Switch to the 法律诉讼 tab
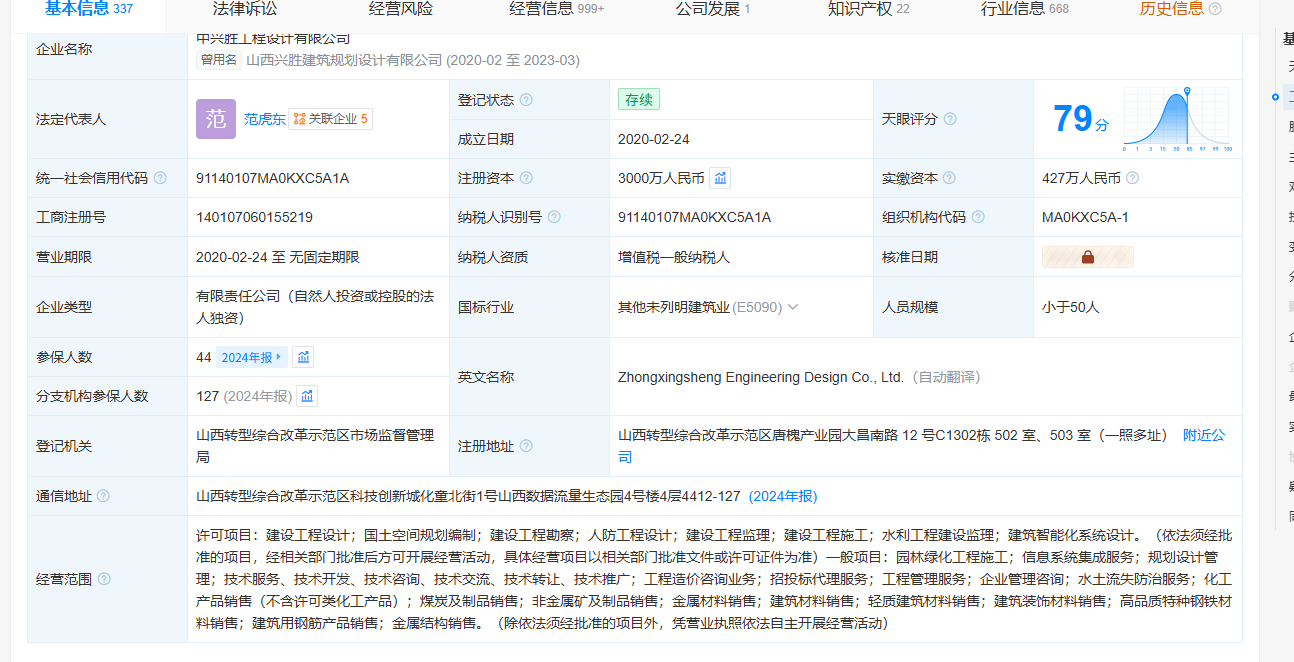Viewport: 1294px width, 662px height. (x=245, y=9)
